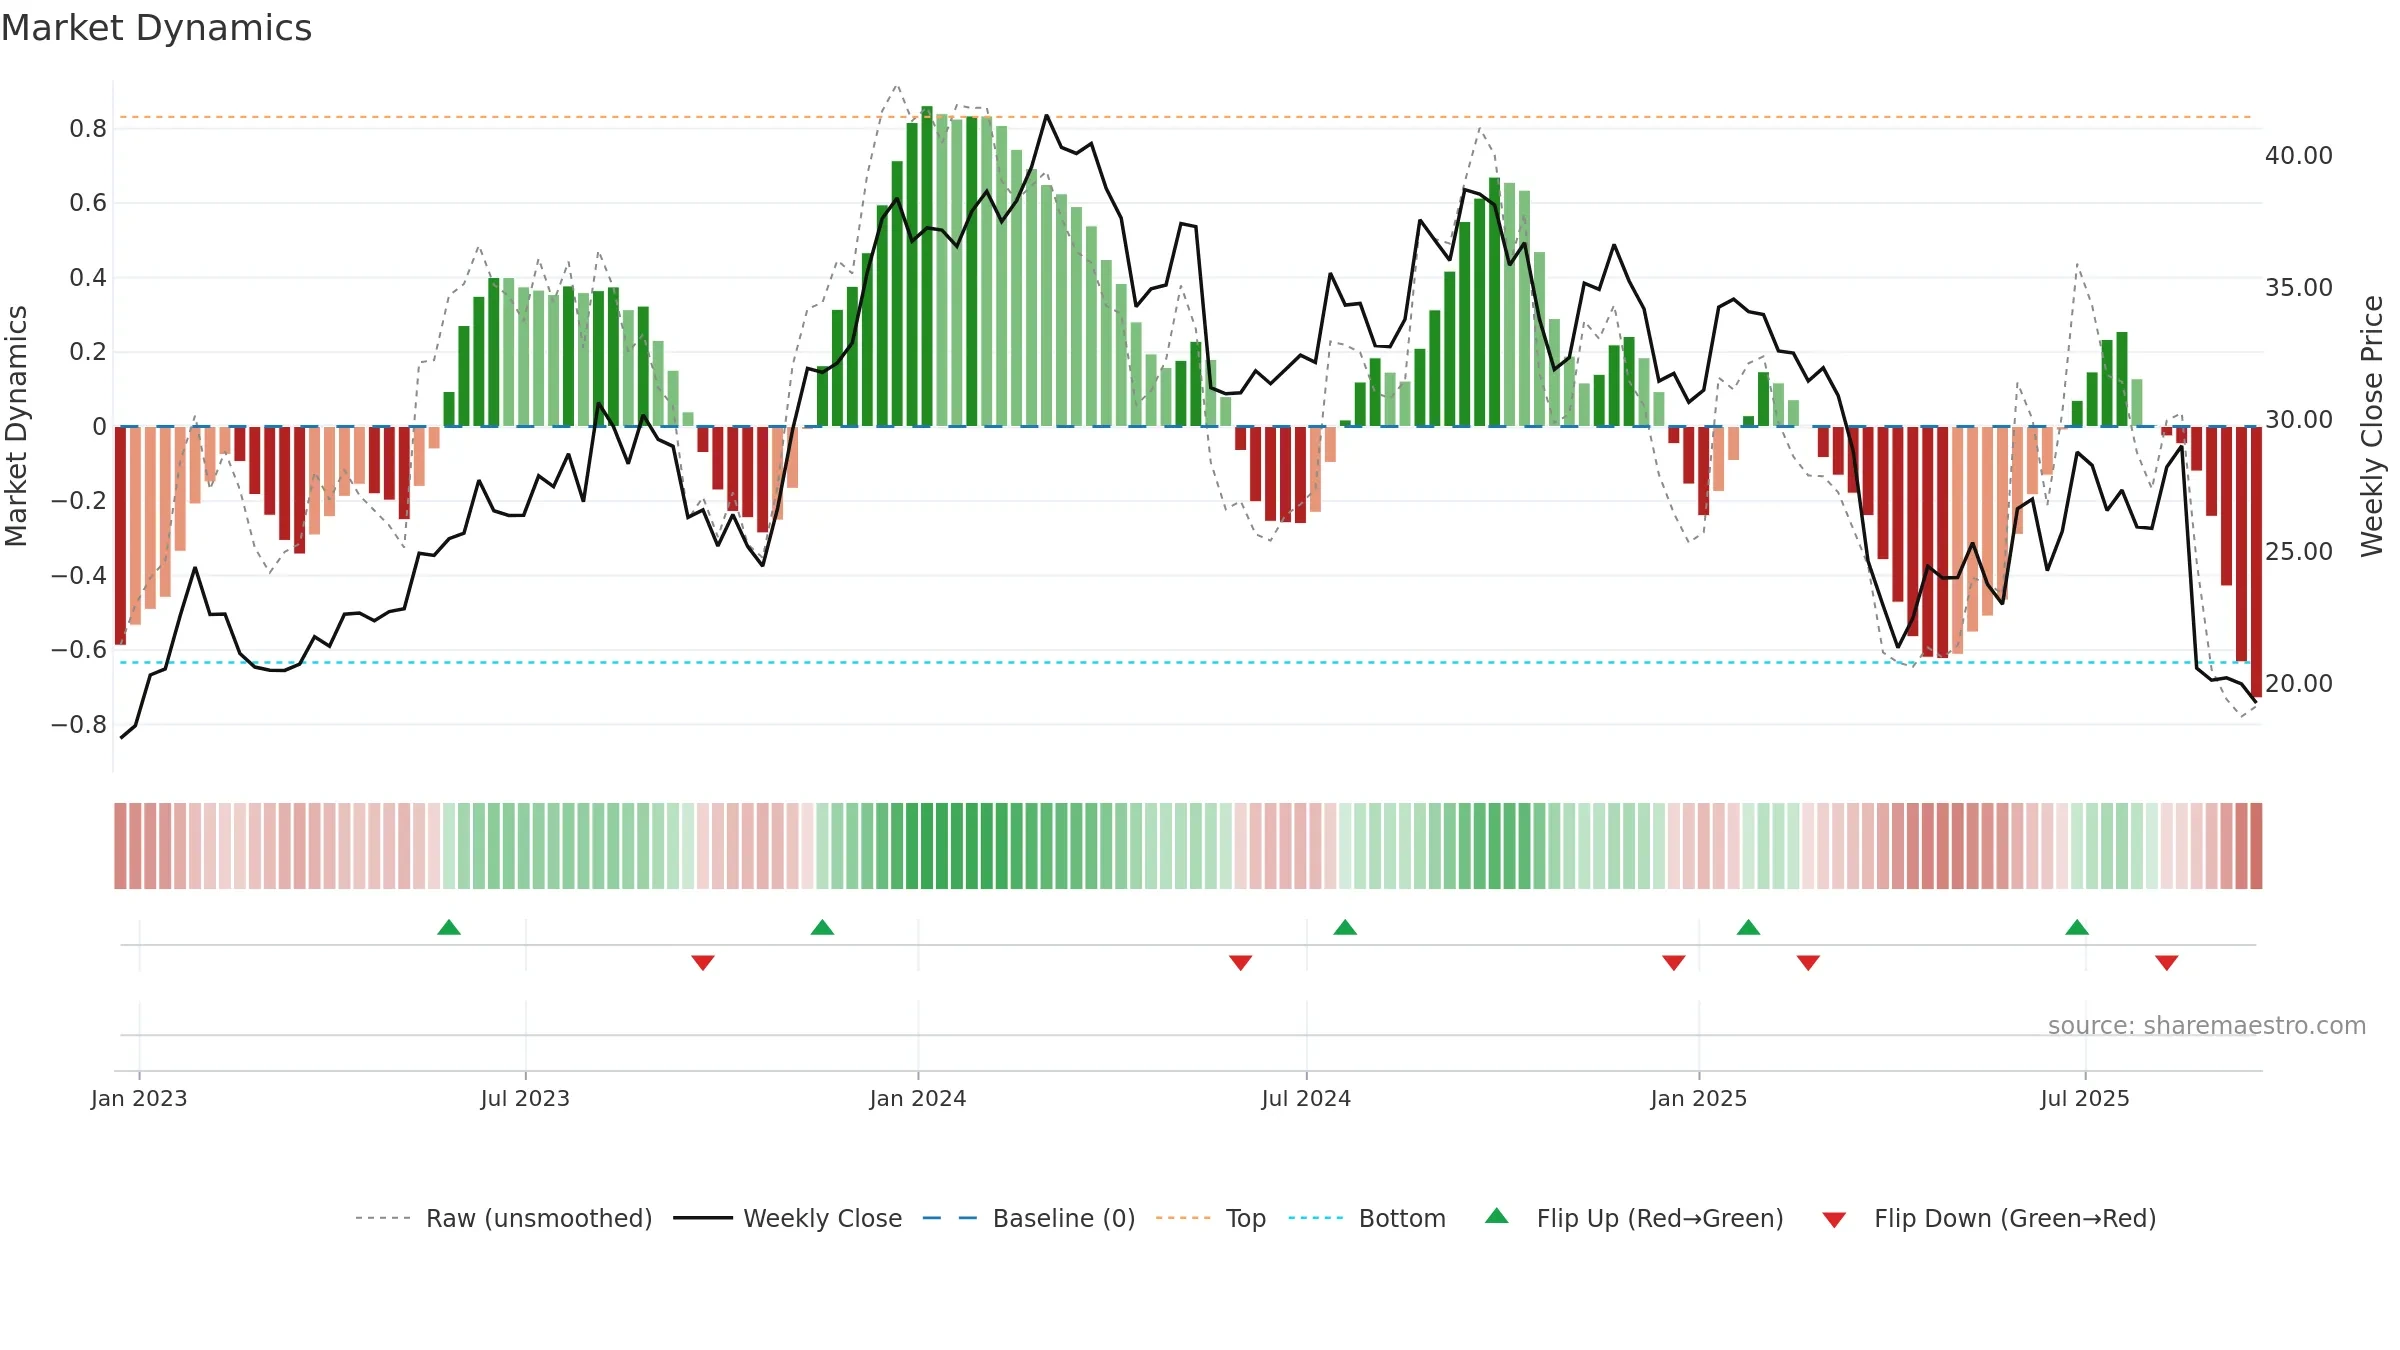The image size is (2400, 1350).
Task: Click the 35.00 price axis value
Action: 2299,288
